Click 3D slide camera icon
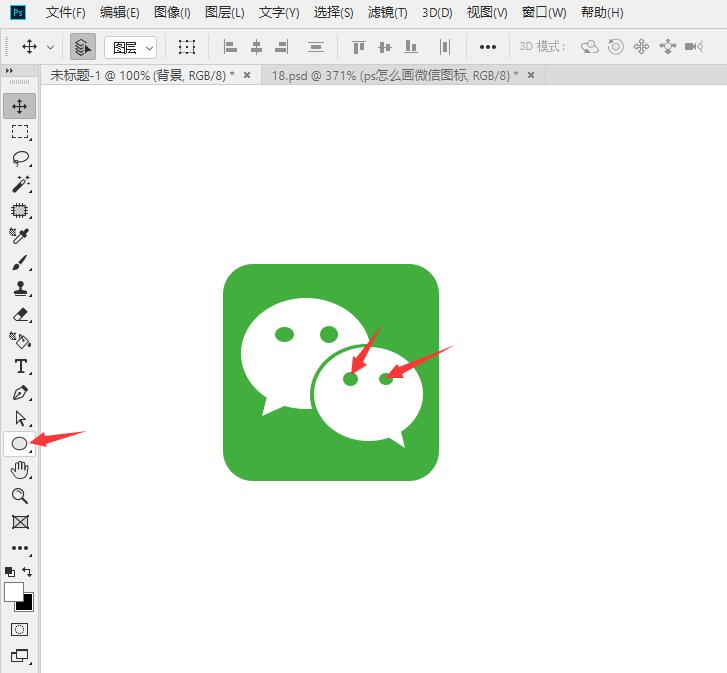Screen dimensions: 727x673 tap(668, 46)
